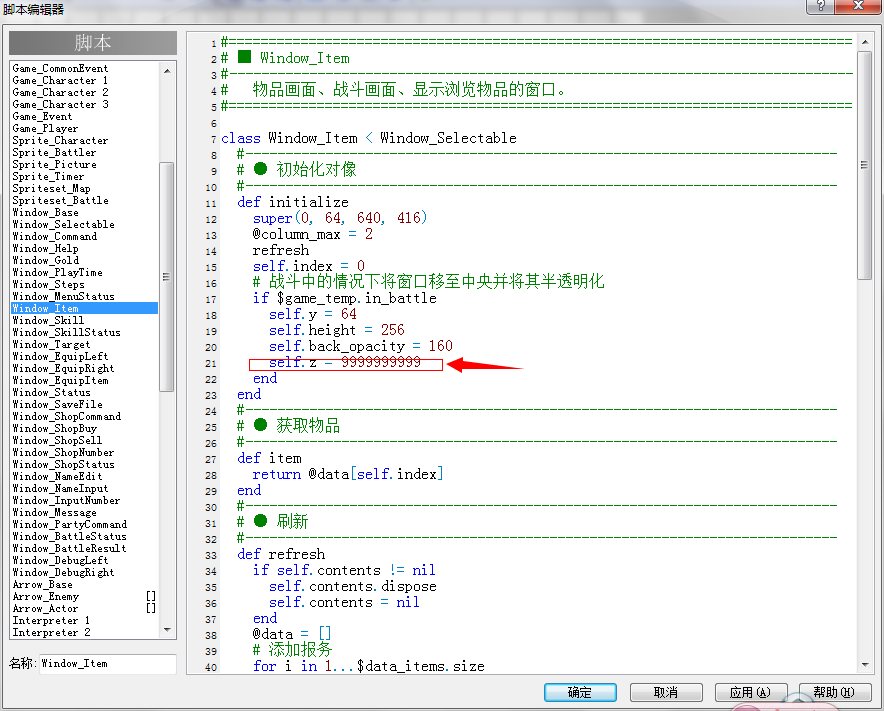Select Window_ShopCommand script
This screenshot has width=884, height=711.
point(67,417)
